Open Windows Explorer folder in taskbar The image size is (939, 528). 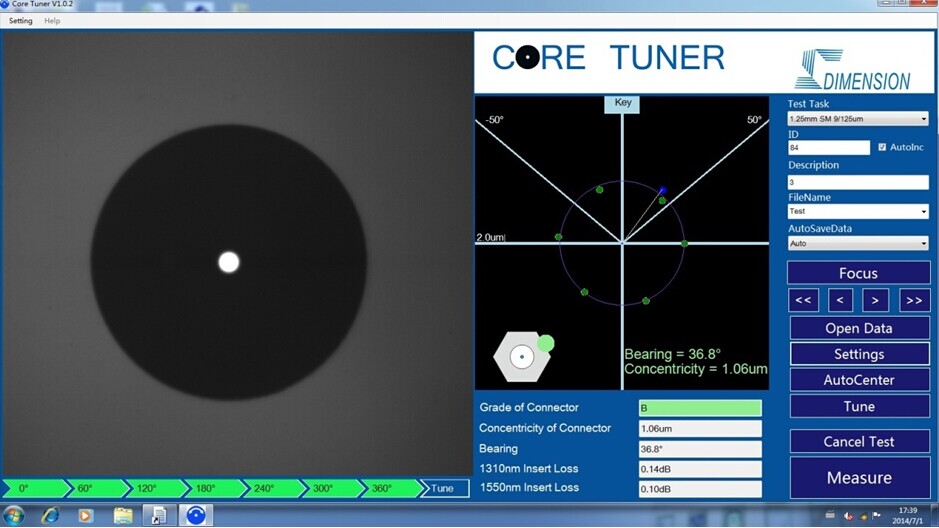(x=123, y=515)
